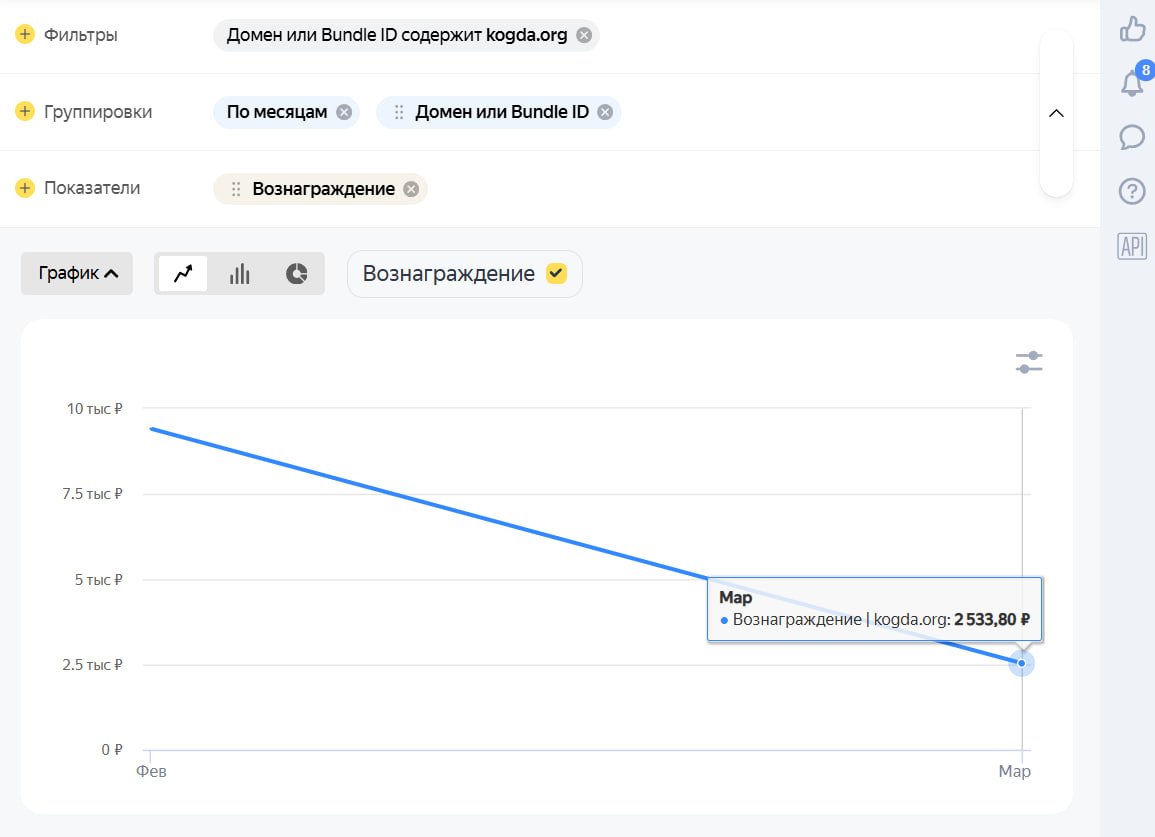Remove the По месяцам grouping
Screen dimensions: 1155x837
click(344, 112)
